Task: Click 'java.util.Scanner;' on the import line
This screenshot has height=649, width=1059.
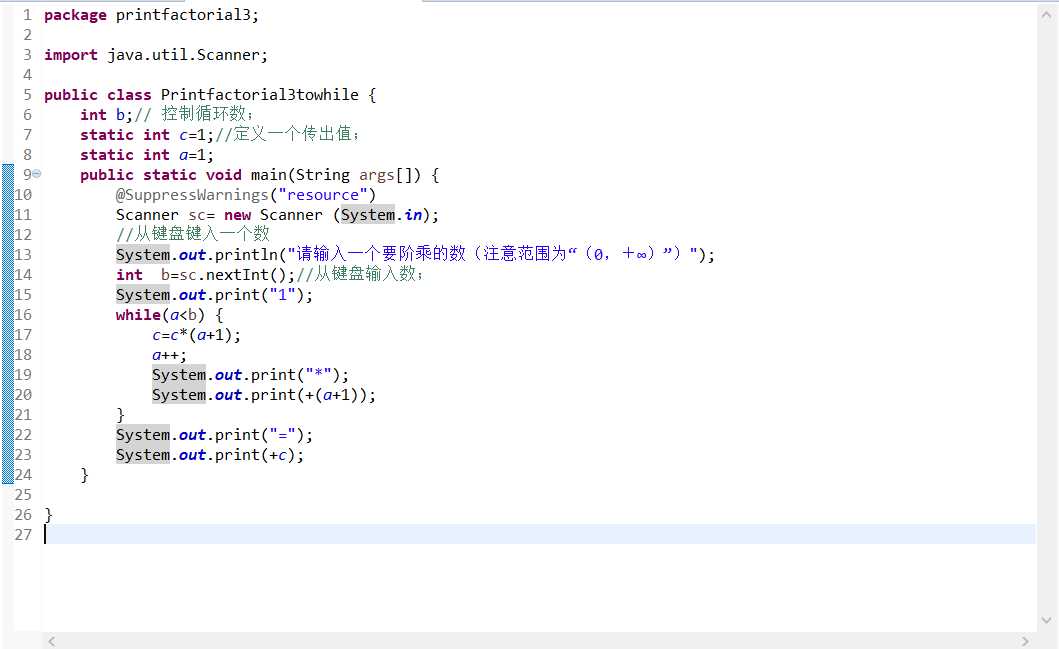Action: coord(188,55)
